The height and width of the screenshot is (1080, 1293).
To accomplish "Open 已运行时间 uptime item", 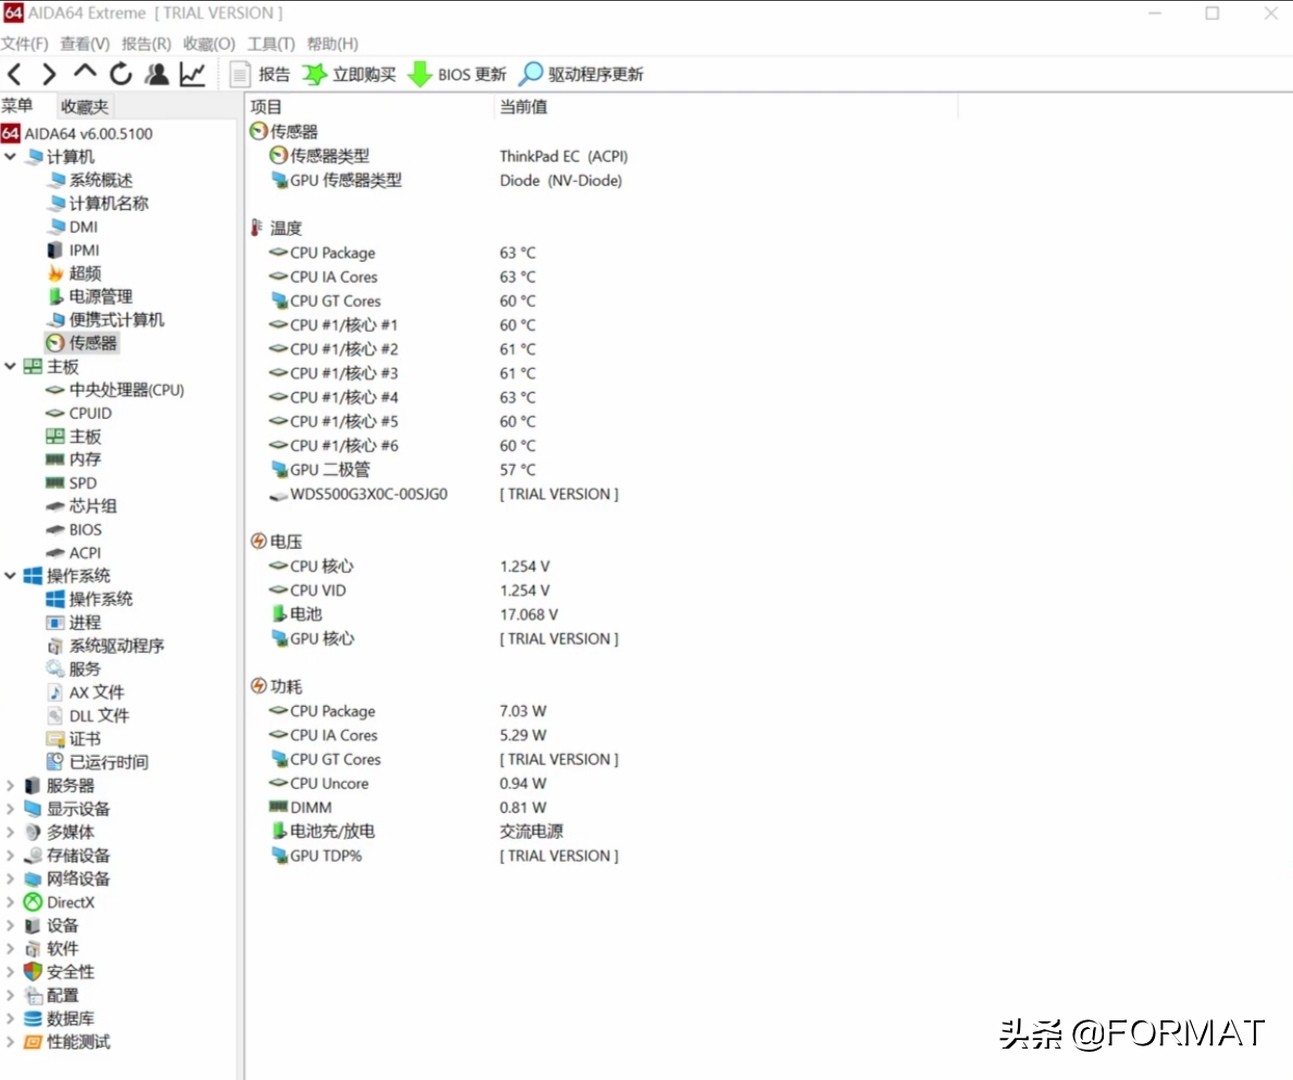I will pos(97,762).
